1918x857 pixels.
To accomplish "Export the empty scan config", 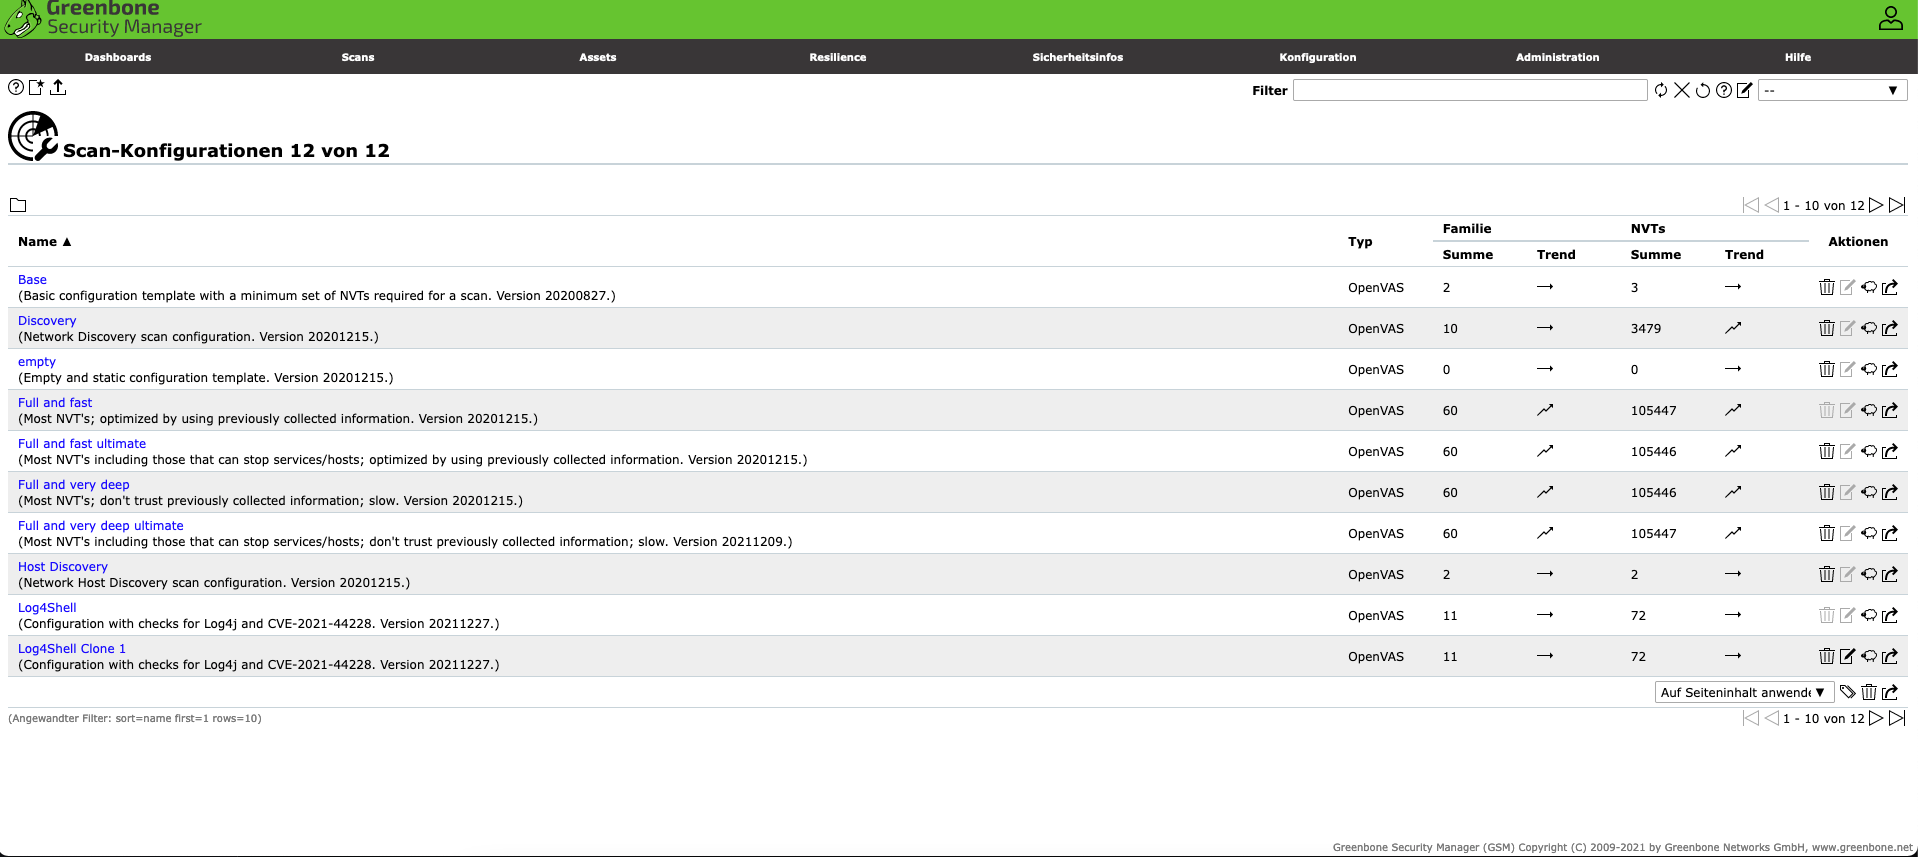I will [1890, 370].
